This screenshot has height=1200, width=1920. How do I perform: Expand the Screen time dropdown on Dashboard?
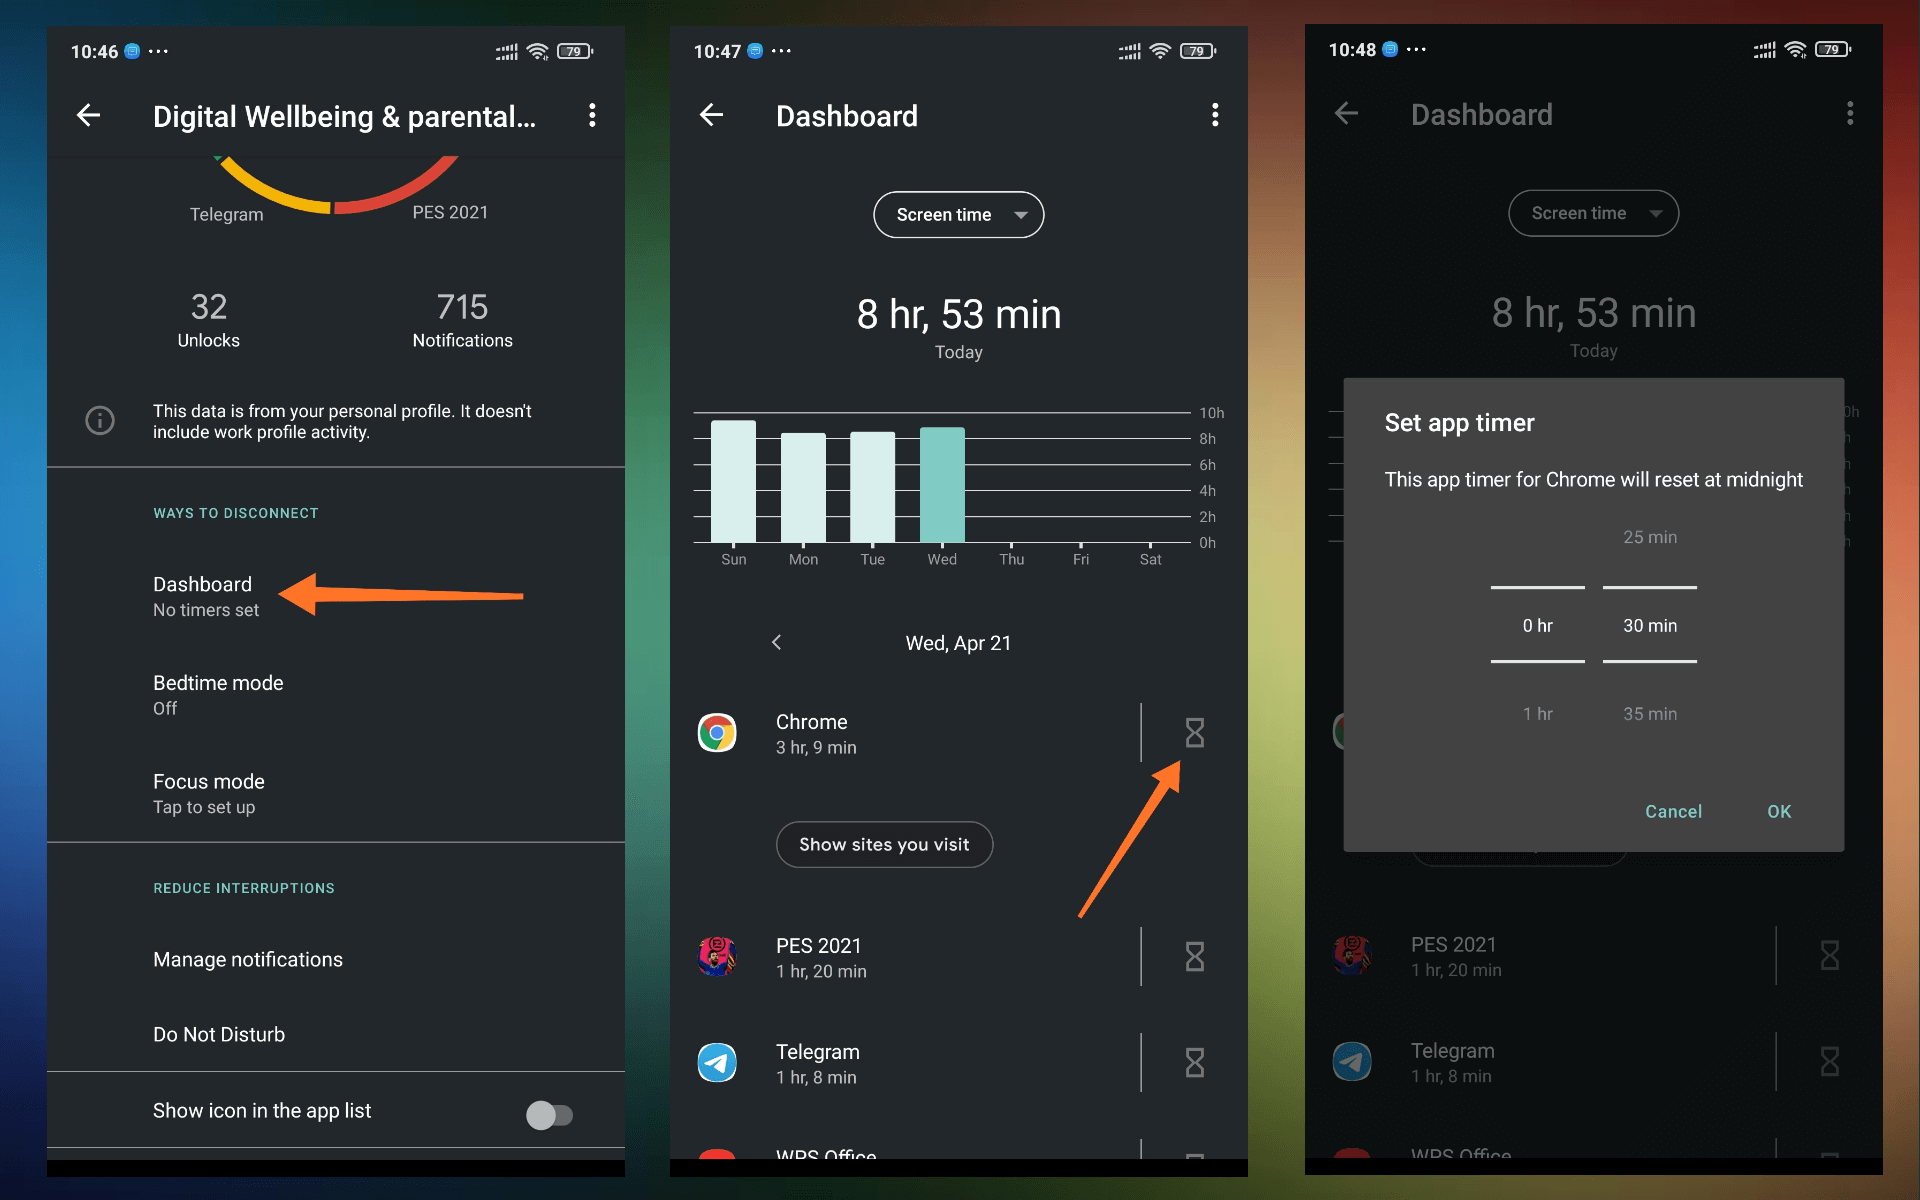point(958,214)
